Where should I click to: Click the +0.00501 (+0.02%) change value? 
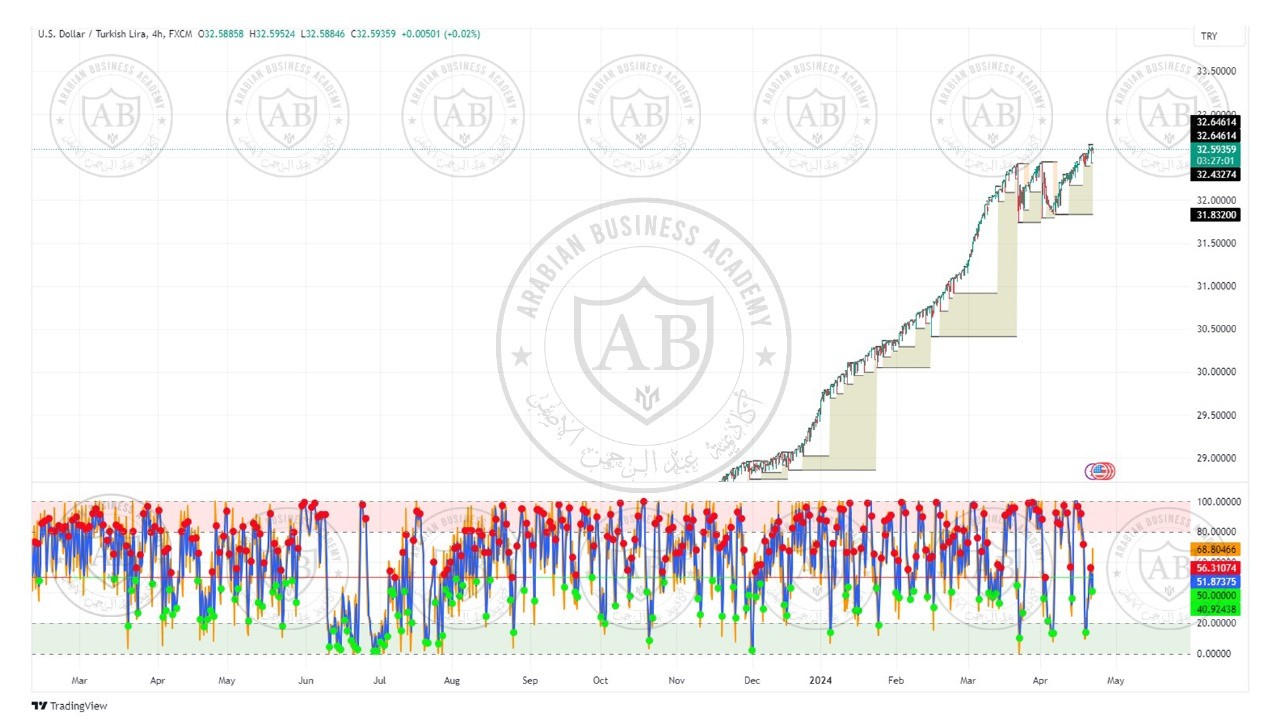(x=441, y=34)
